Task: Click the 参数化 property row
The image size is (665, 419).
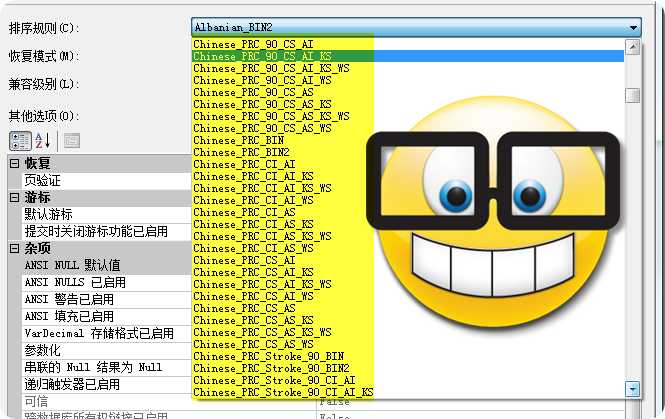Action: pyautogui.click(x=106, y=350)
